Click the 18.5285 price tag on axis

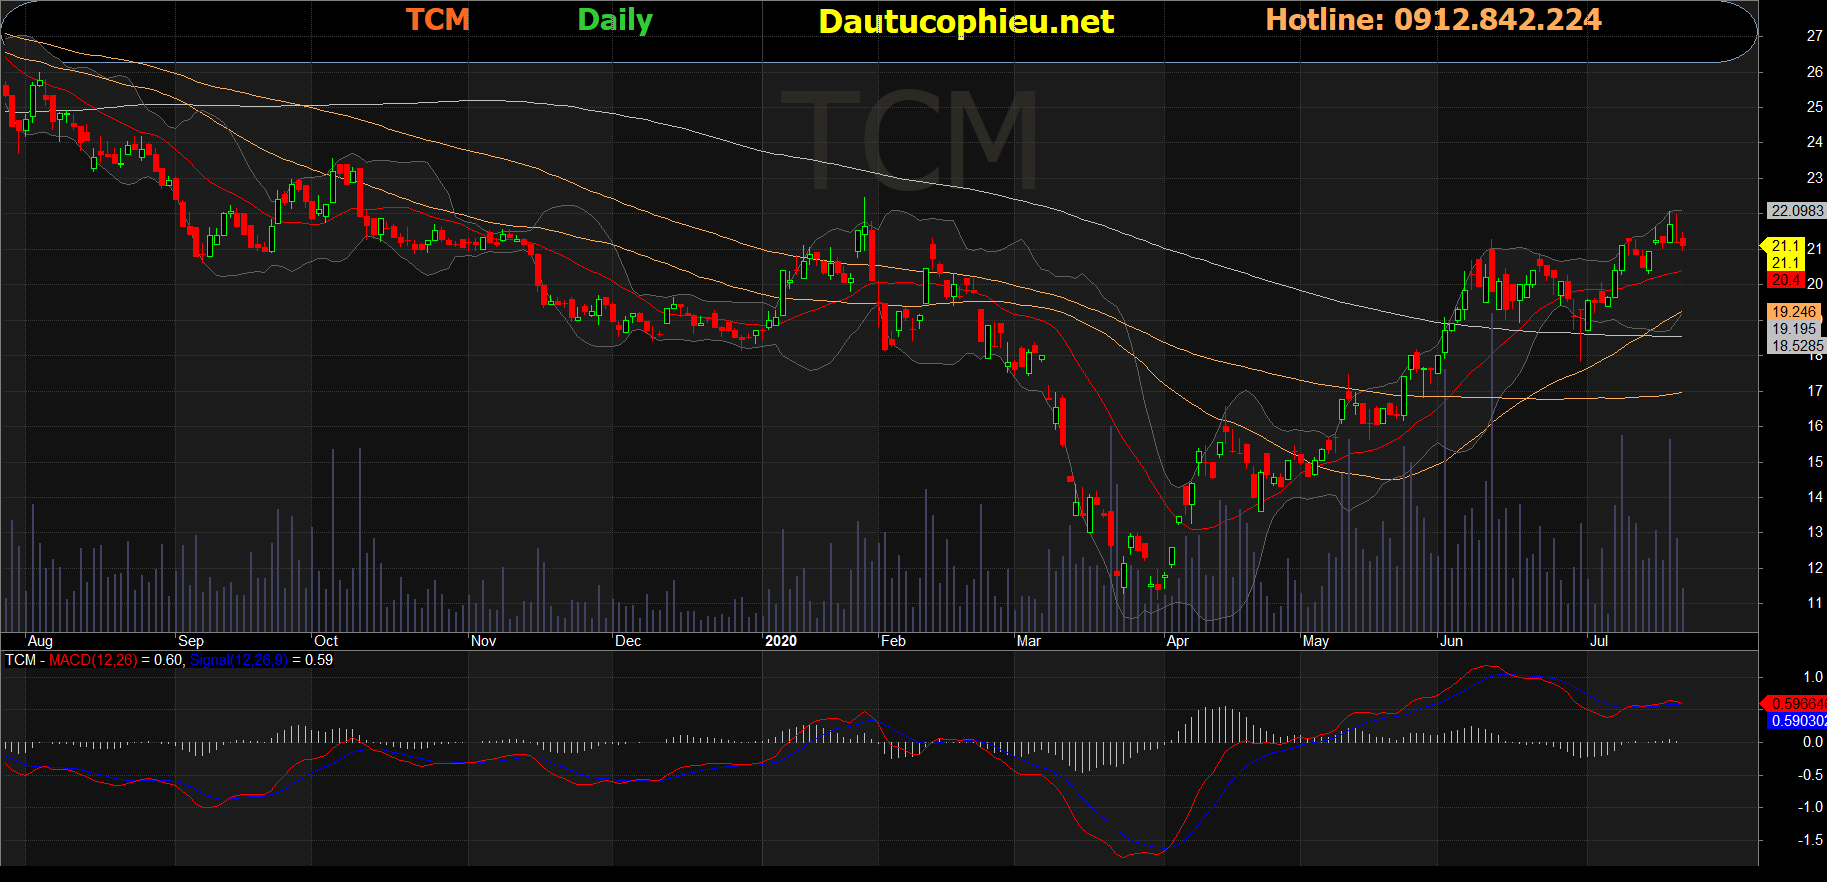click(x=1797, y=346)
